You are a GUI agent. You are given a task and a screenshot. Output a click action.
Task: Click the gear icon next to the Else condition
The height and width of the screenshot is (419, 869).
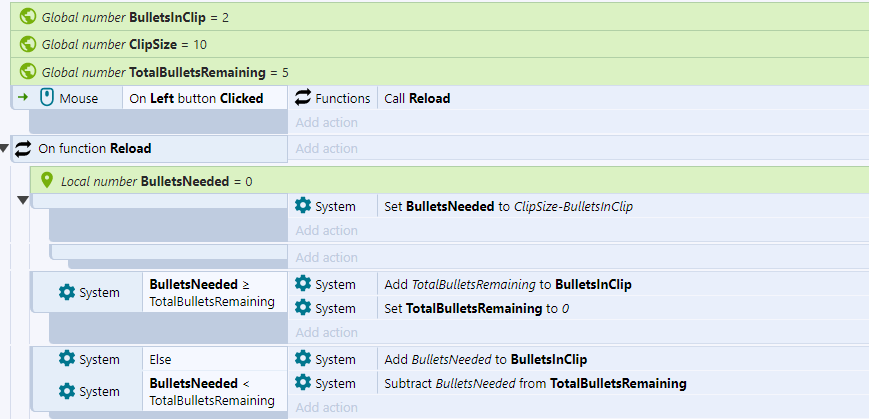pyautogui.click(x=67, y=359)
